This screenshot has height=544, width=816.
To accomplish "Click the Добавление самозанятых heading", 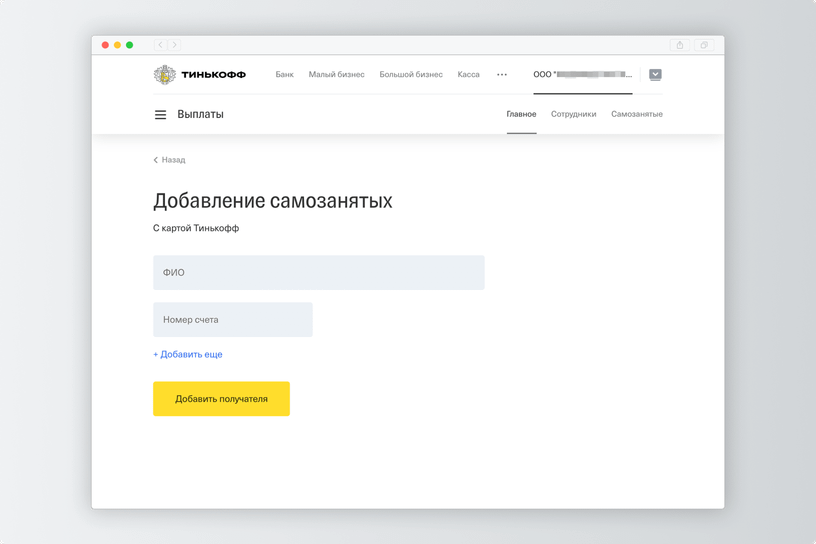I will [x=273, y=201].
